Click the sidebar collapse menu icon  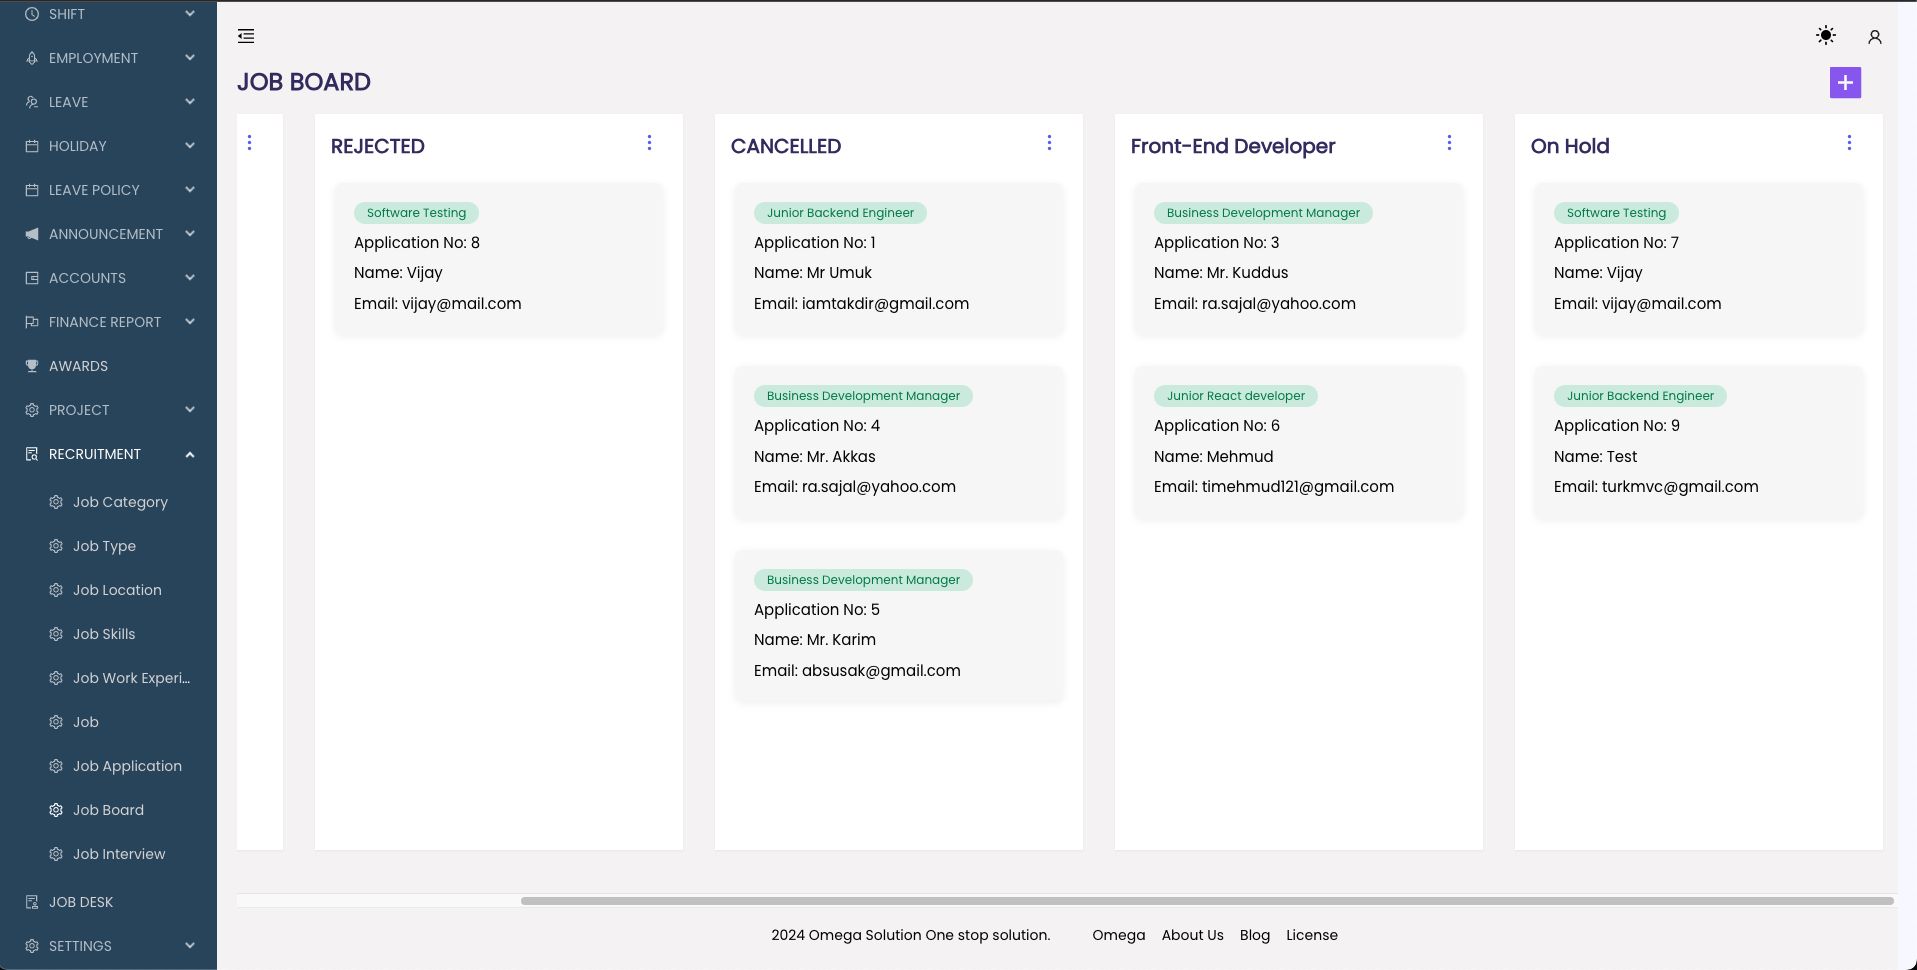(x=246, y=37)
